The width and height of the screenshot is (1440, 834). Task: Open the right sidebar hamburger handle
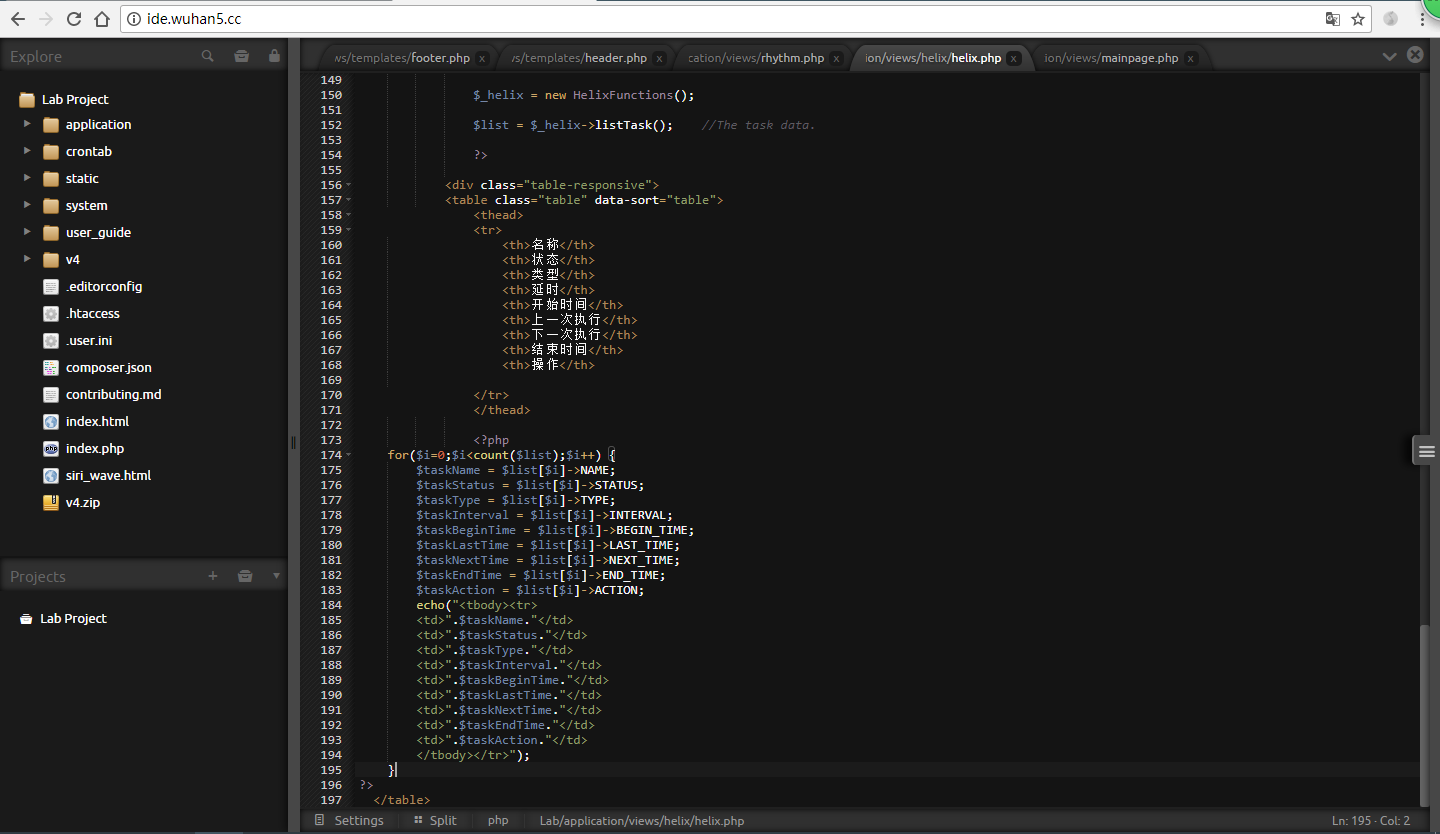tap(1426, 452)
